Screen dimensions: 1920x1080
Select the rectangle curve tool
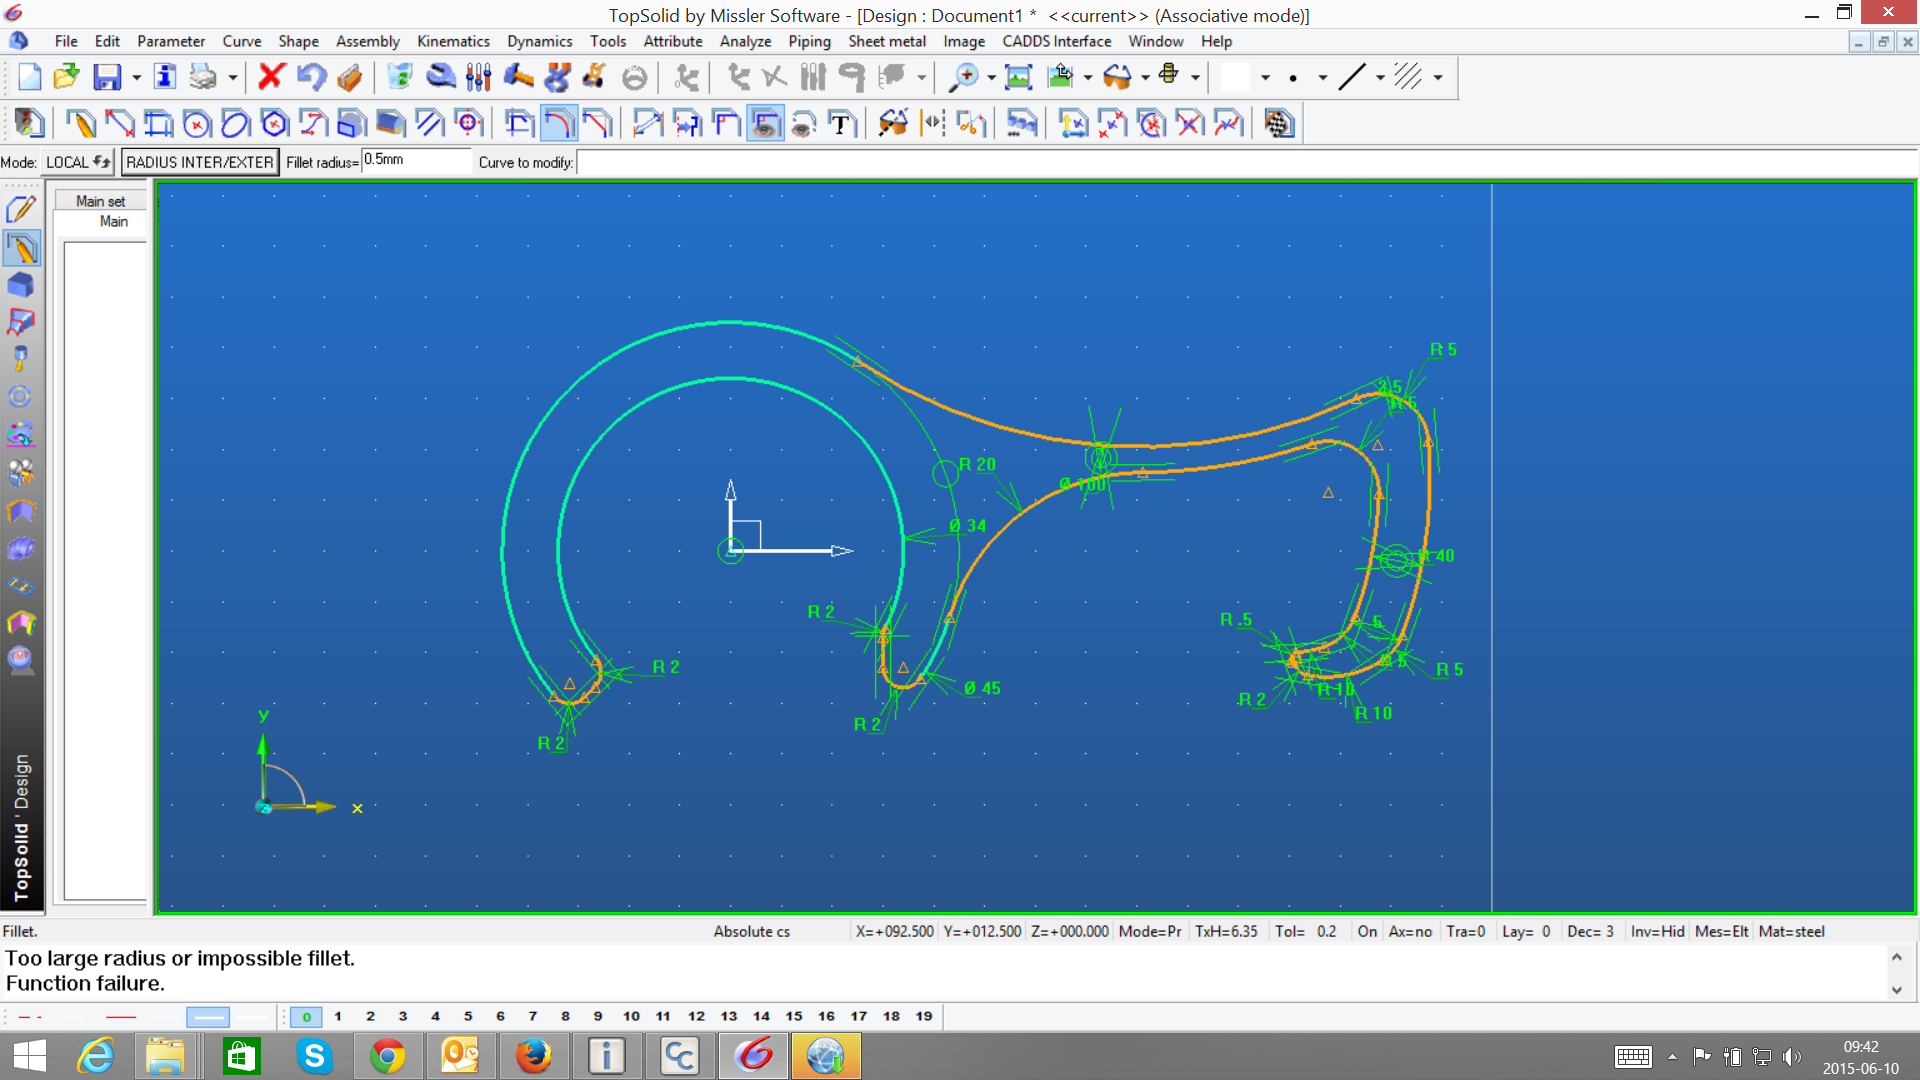coord(159,124)
